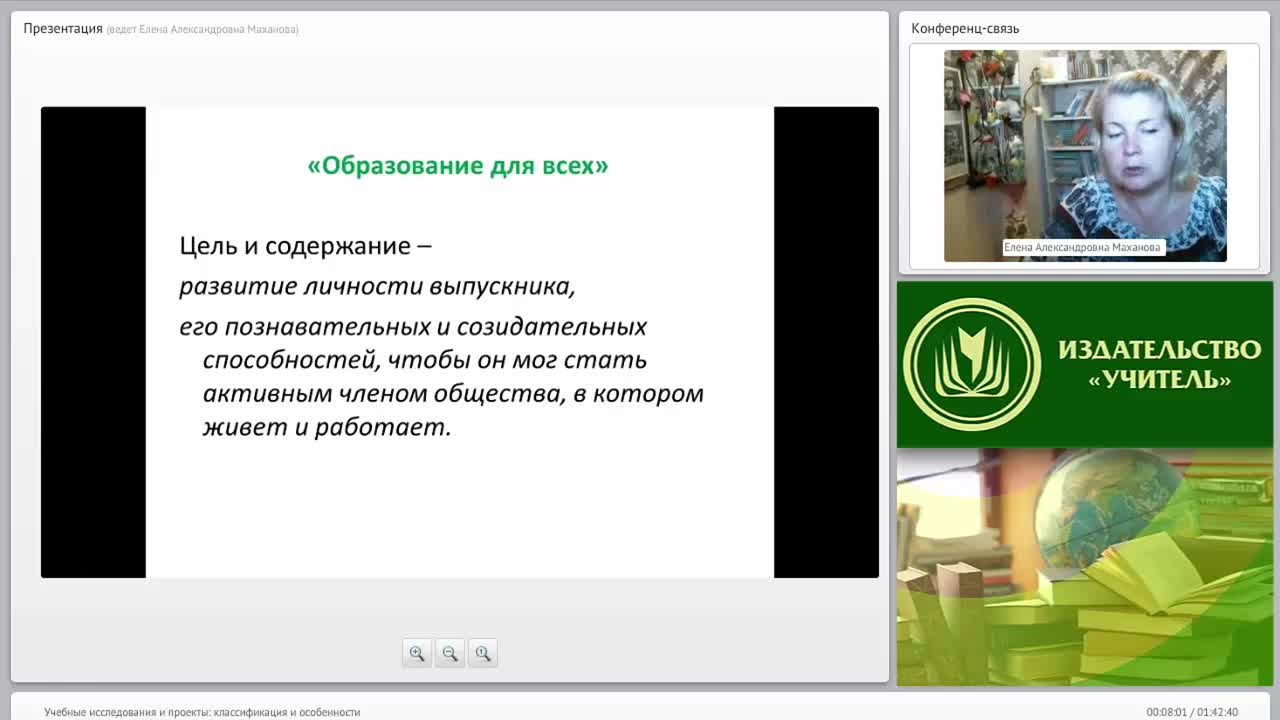Click the timestamp 00:08:01 / 01:42:40
Image resolution: width=1280 pixels, height=720 pixels.
(x=1192, y=712)
